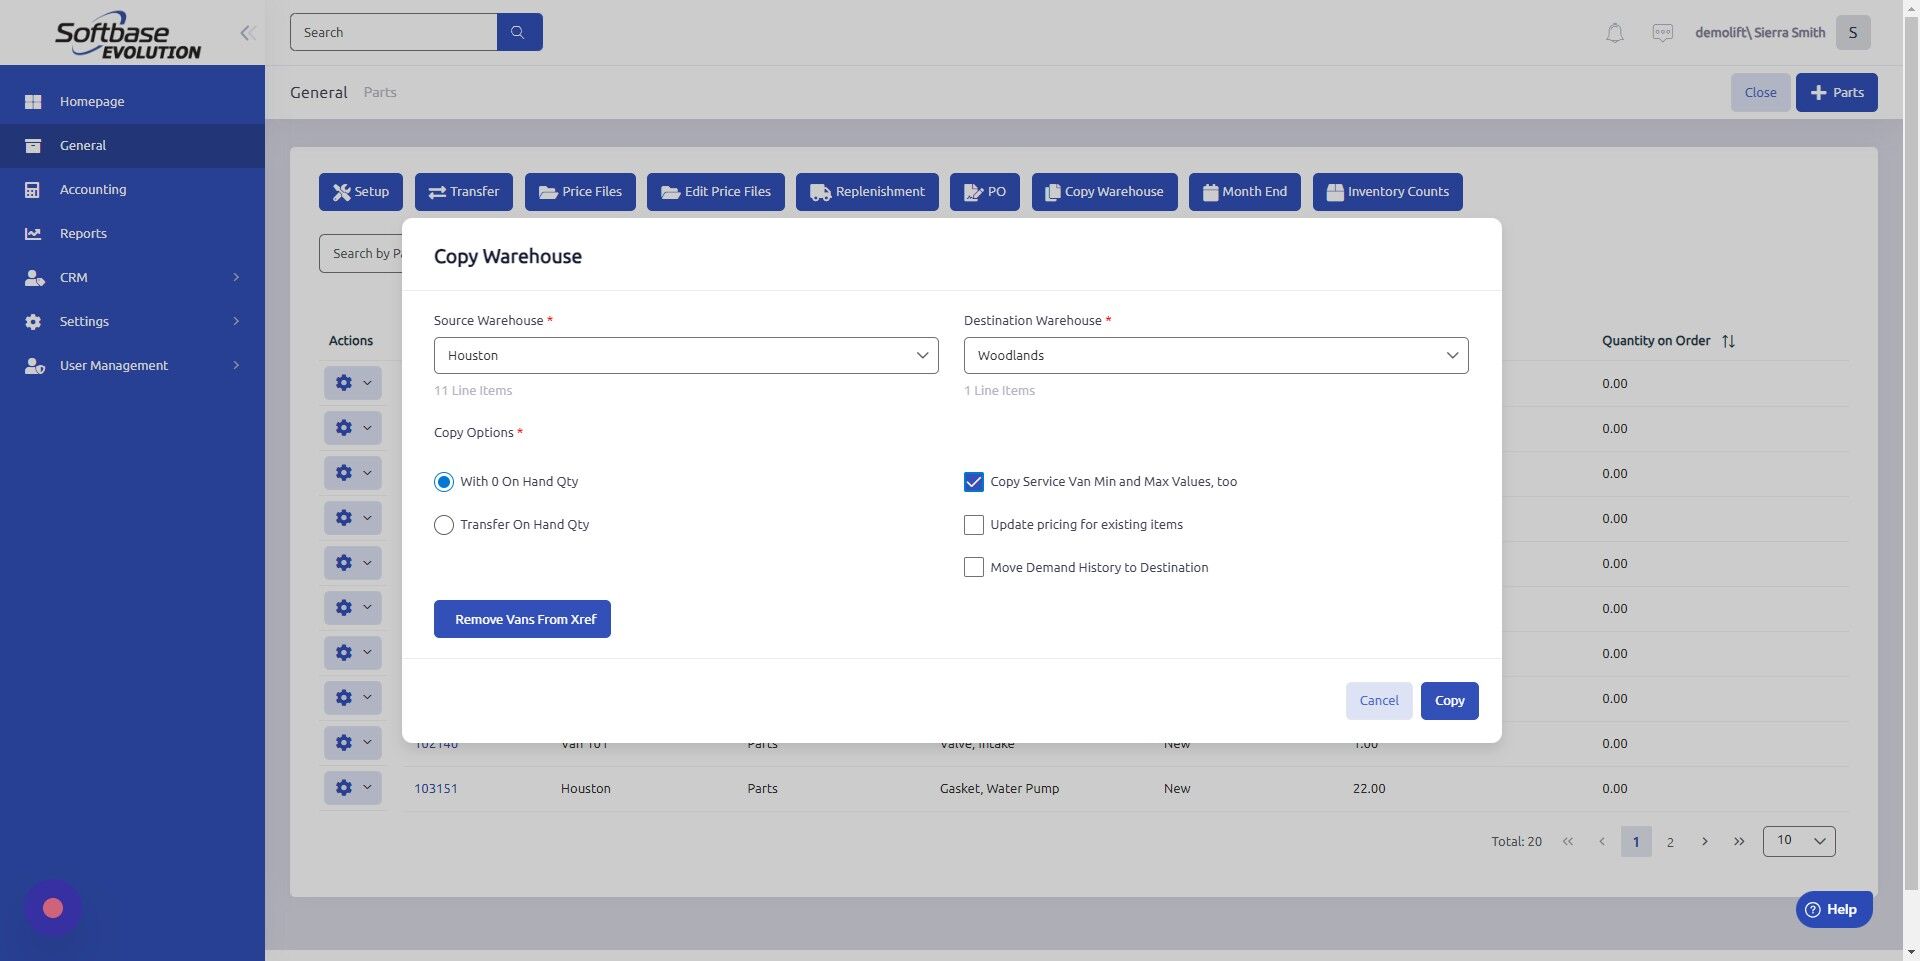This screenshot has height=961, width=1920.
Task: Collapse the sidebar with double-chevron icon
Action: [248, 33]
